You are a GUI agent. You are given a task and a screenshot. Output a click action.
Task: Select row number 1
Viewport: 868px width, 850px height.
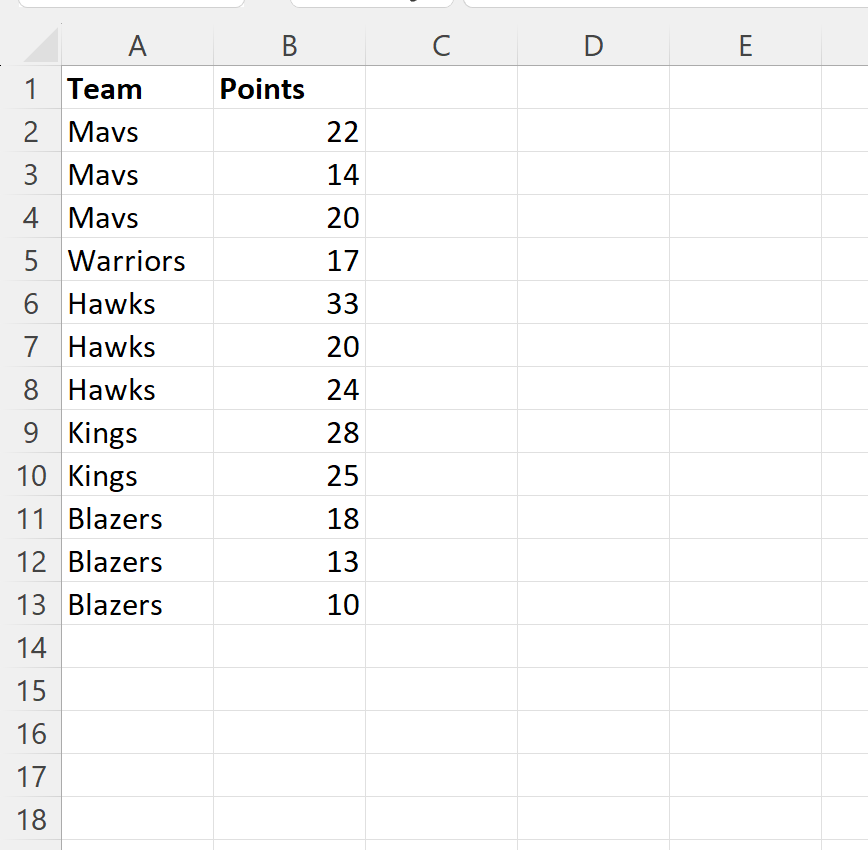[x=31, y=88]
